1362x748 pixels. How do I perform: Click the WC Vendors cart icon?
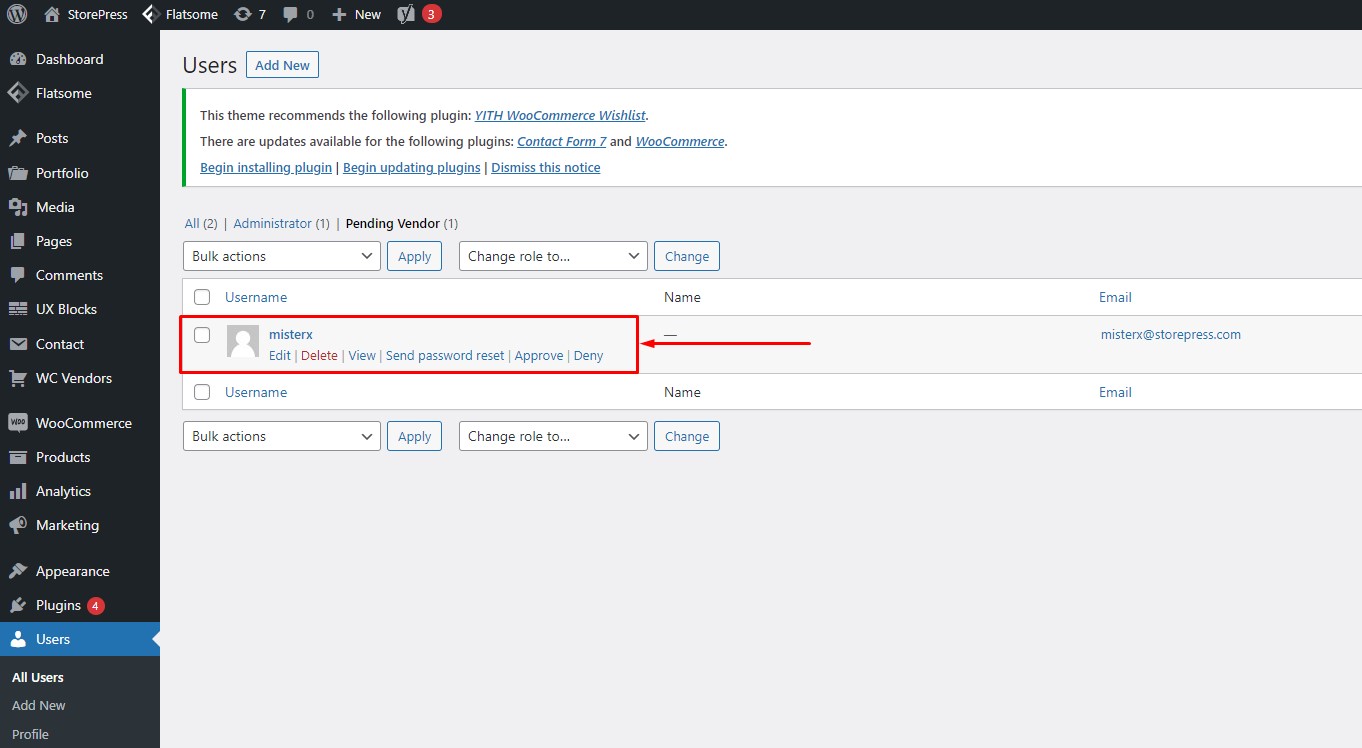coord(18,378)
